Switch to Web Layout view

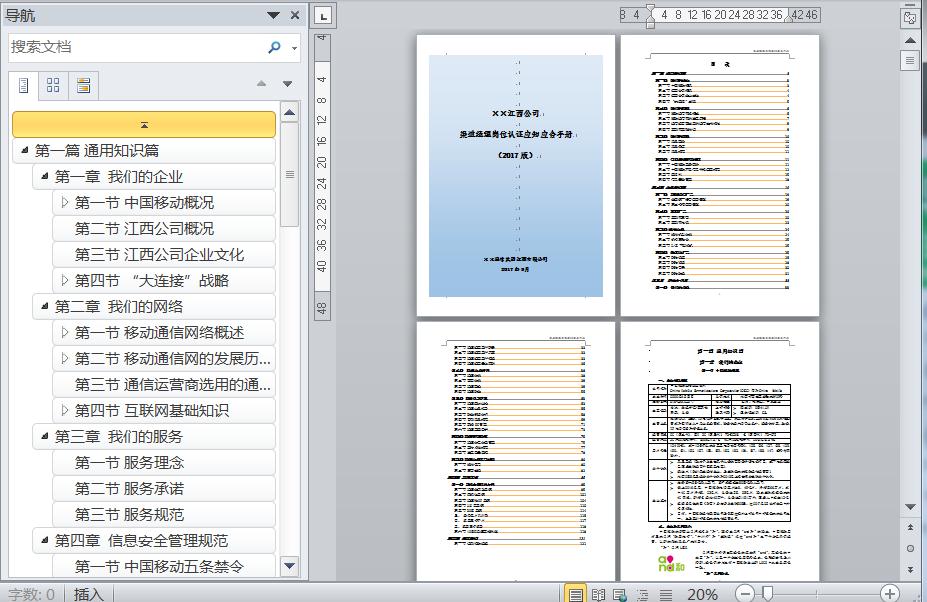[x=620, y=594]
